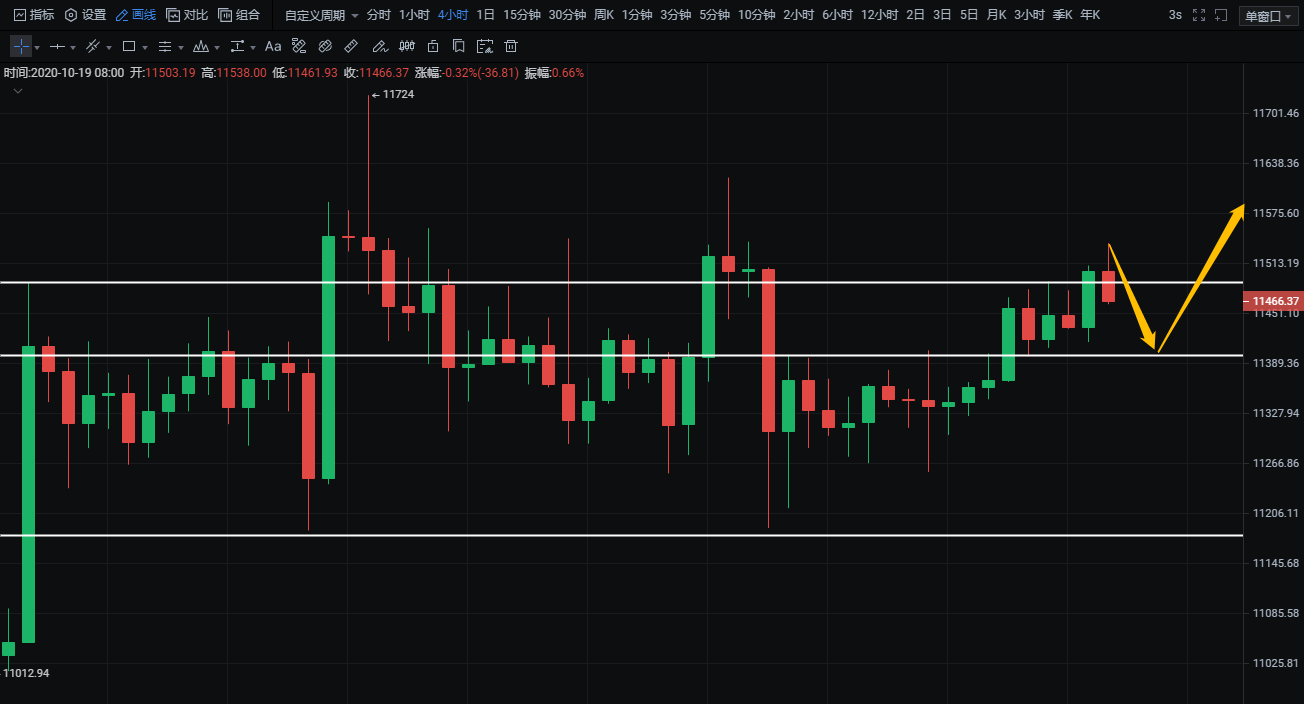Toggle the 画线 drawing toolbar
Viewport: 1304px width, 704px height.
tap(135, 15)
